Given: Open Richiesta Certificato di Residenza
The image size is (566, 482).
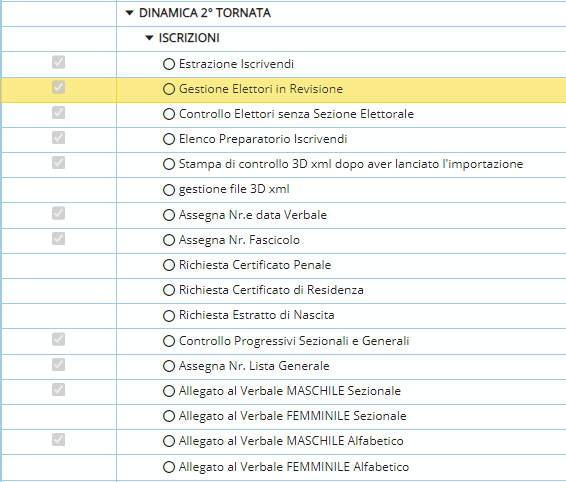Looking at the screenshot, I should [271, 290].
